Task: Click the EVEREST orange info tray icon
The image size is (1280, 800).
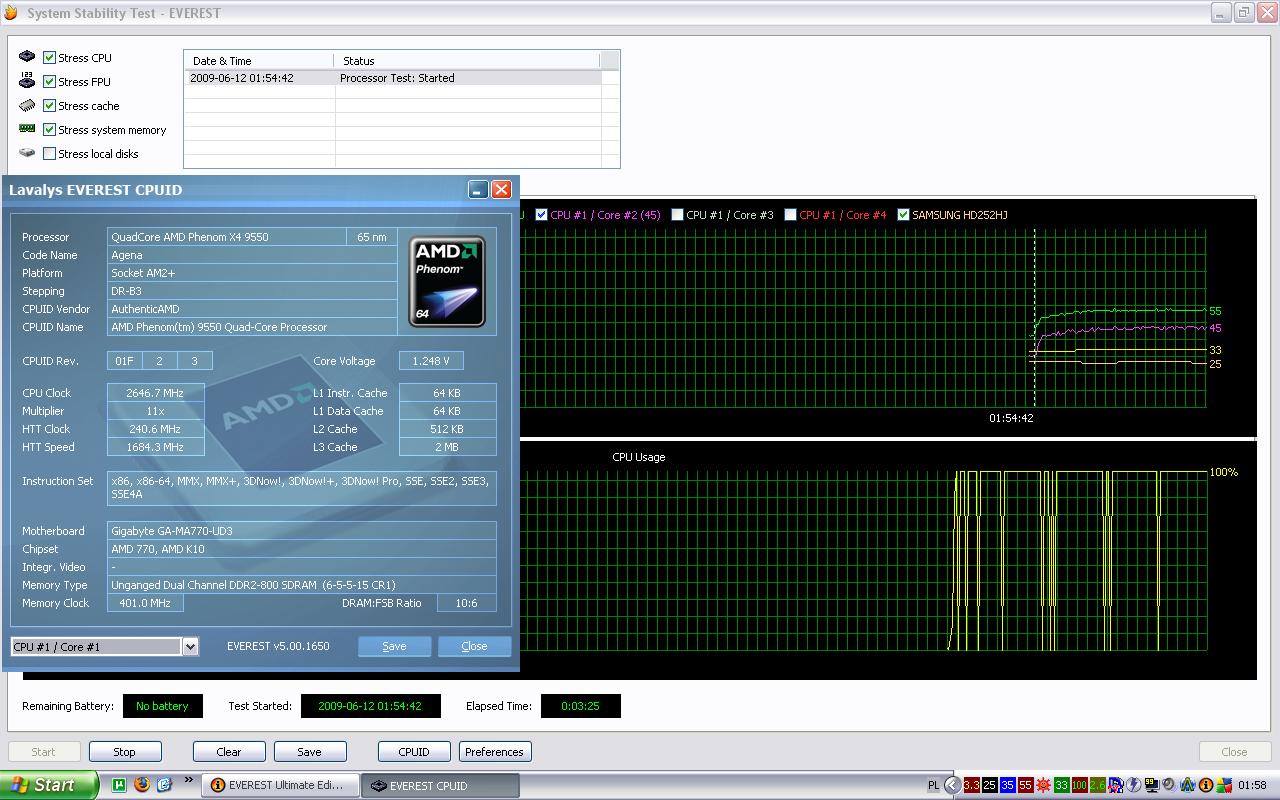Action: 1205,785
